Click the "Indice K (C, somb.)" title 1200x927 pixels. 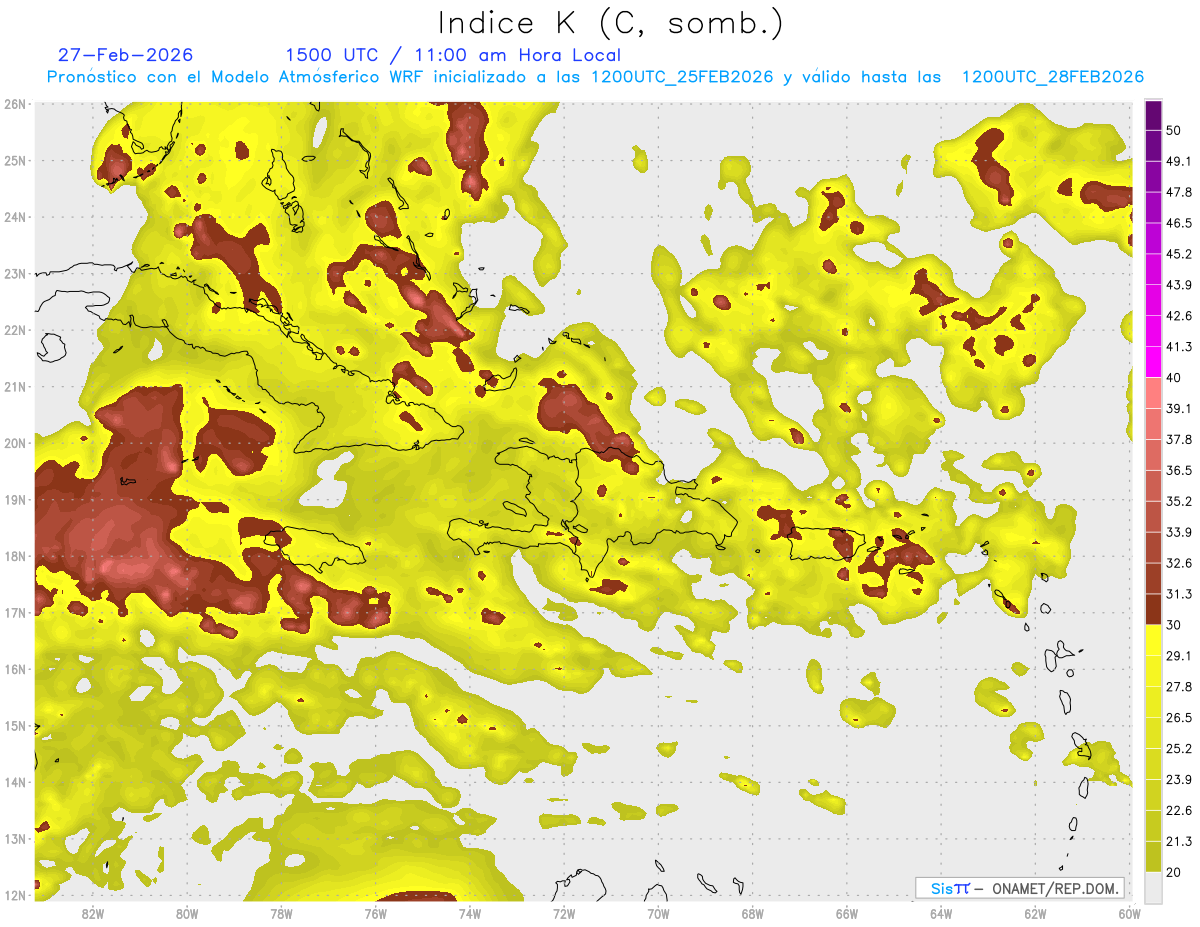tap(611, 23)
